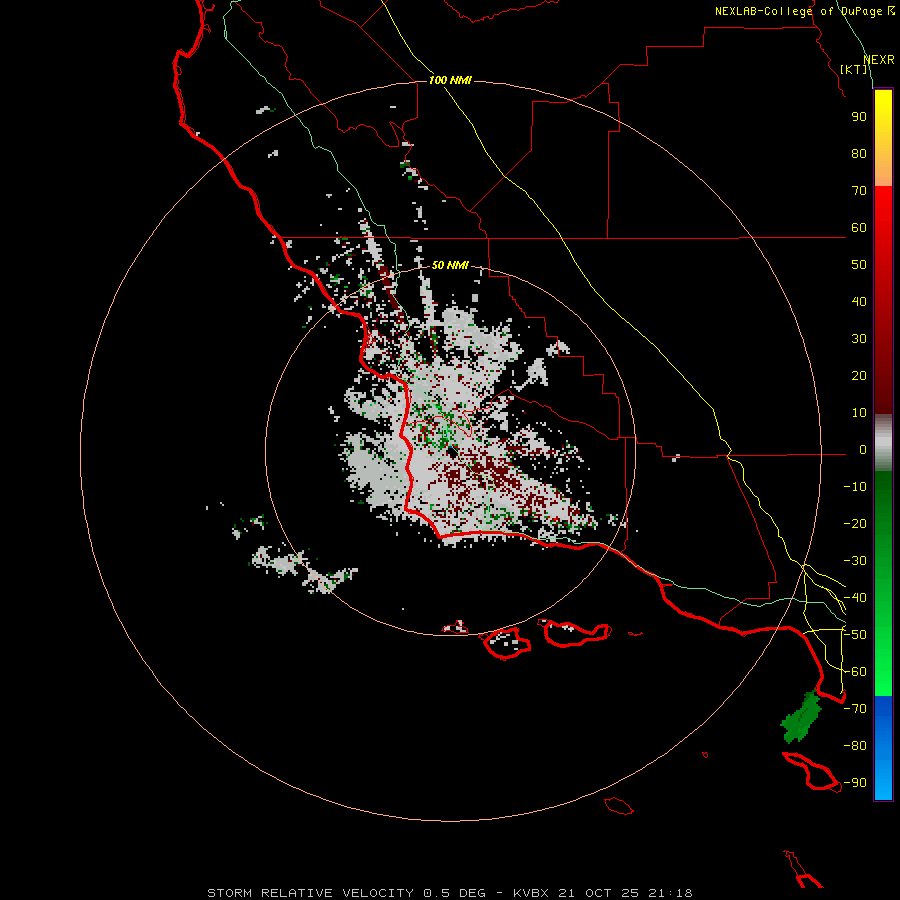The width and height of the screenshot is (900, 900).
Task: Click the 80 value on the velocity scale
Action: click(x=859, y=153)
